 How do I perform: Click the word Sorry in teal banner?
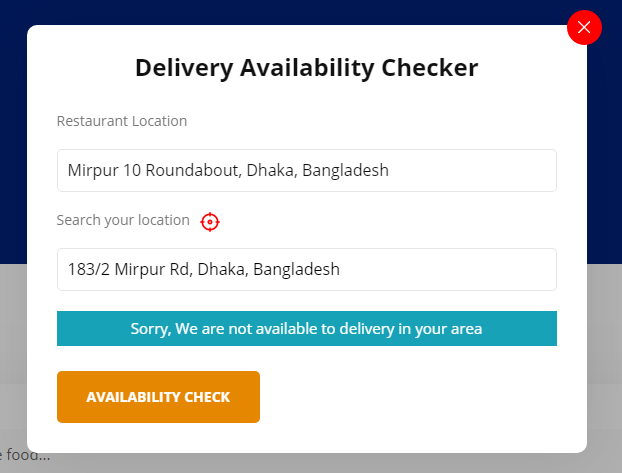[x=150, y=328]
